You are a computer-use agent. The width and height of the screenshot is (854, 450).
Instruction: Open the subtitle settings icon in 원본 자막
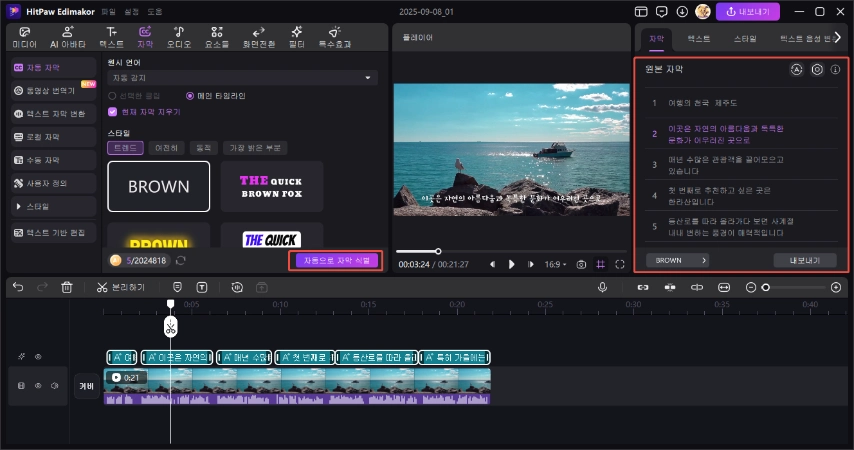(816, 70)
